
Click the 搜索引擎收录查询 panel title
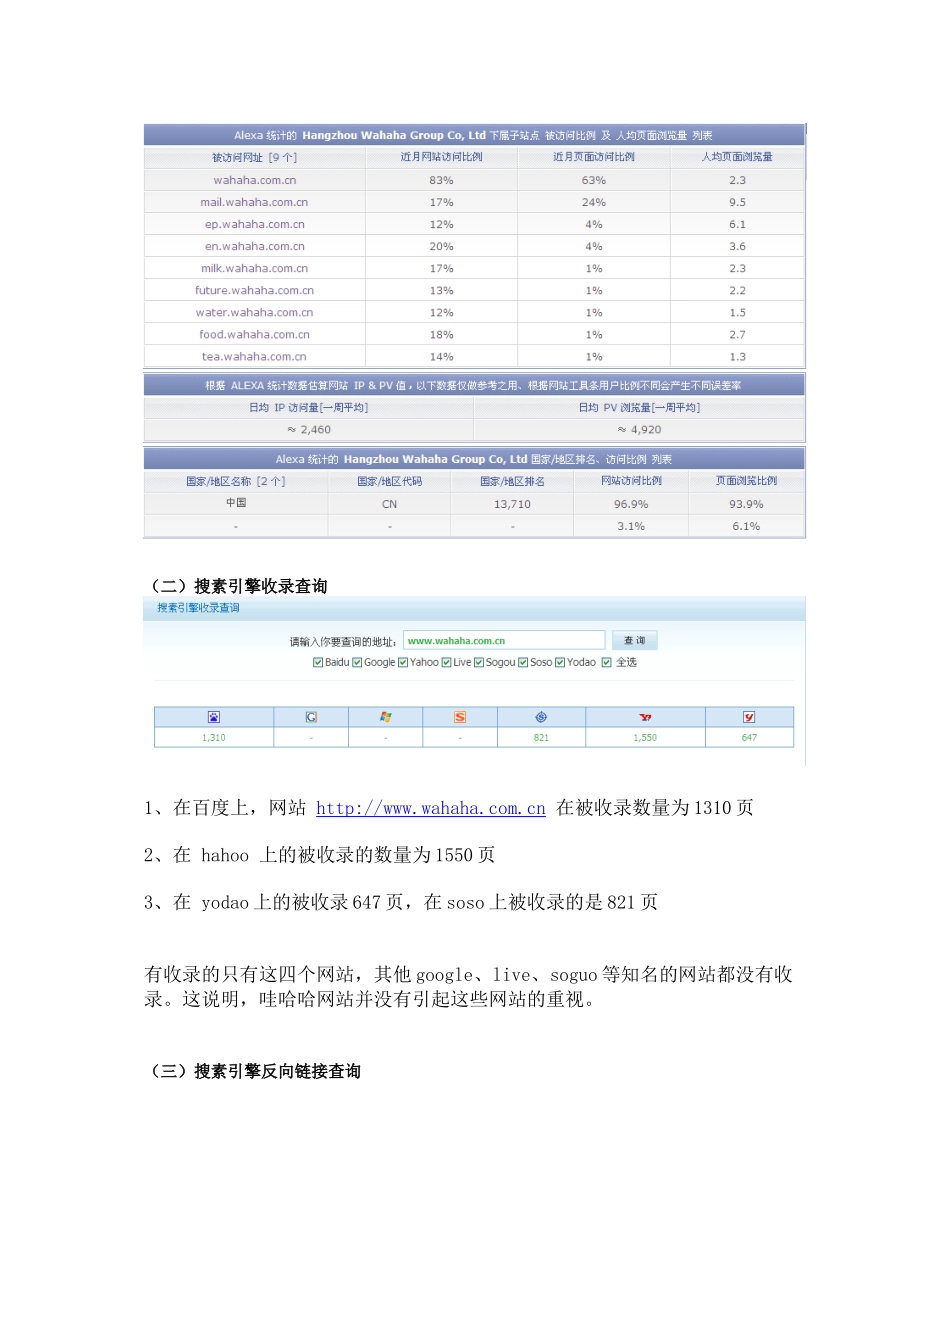point(198,608)
